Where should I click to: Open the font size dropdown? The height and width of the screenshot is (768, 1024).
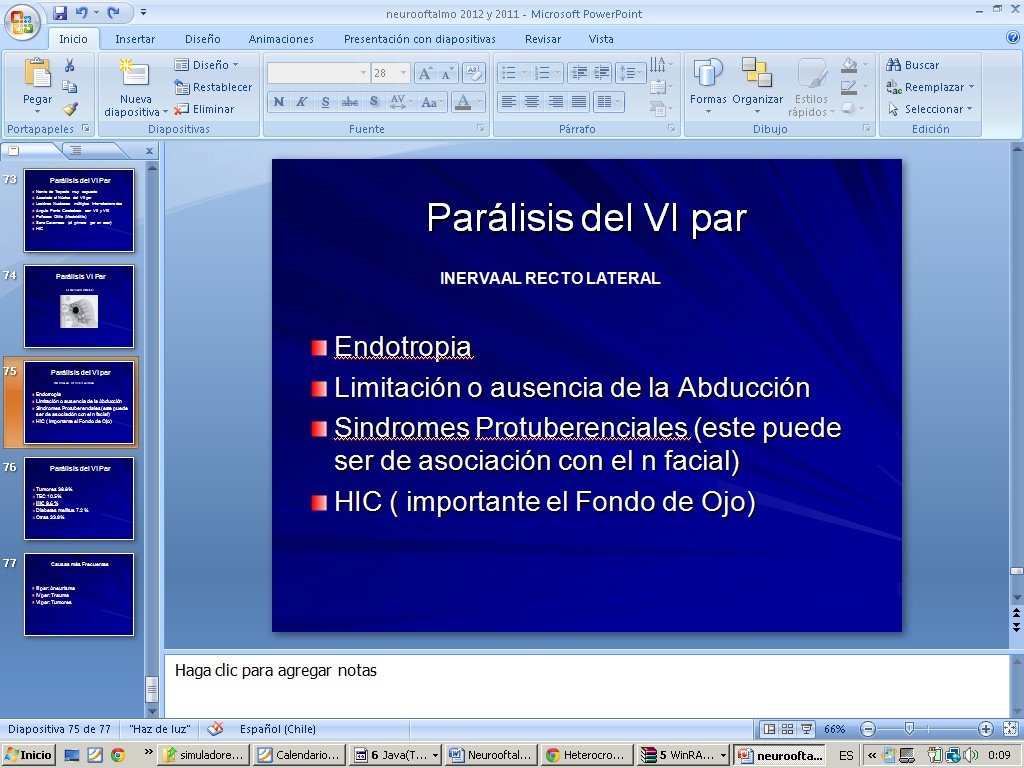pos(403,73)
